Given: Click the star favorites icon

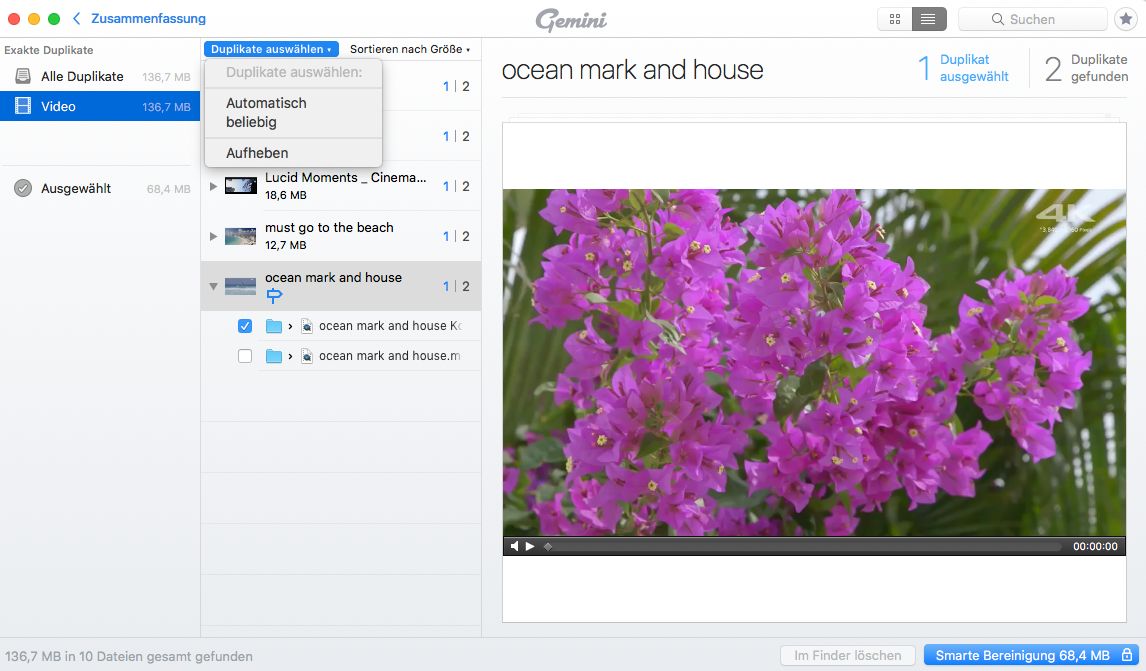Looking at the screenshot, I should [x=1125, y=19].
